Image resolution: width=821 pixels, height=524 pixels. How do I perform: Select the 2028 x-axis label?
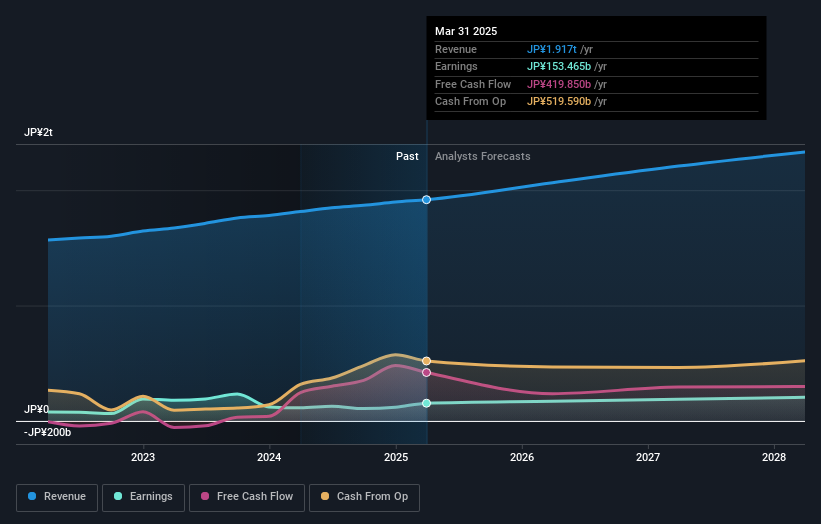pos(774,457)
